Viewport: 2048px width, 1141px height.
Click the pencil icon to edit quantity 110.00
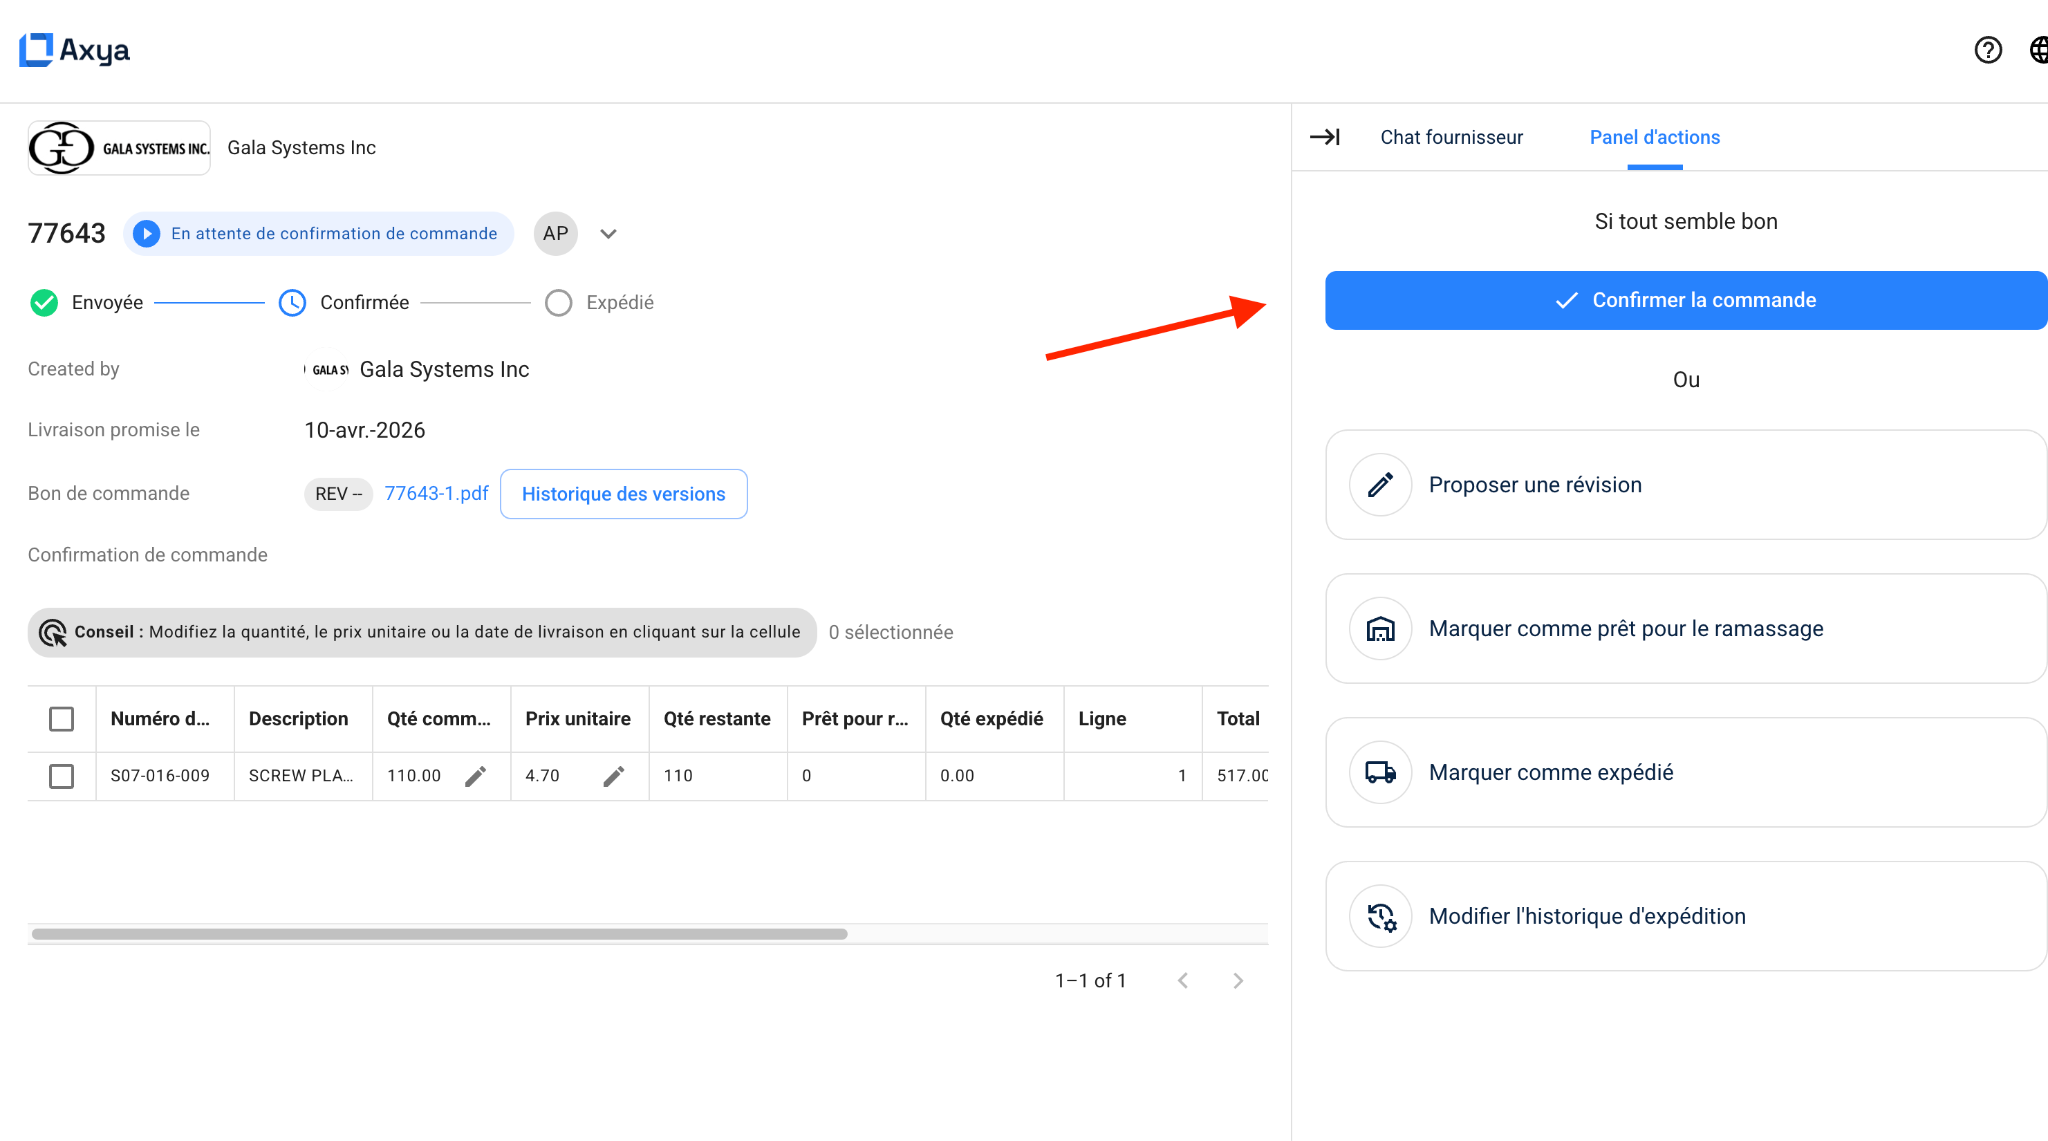coord(477,776)
